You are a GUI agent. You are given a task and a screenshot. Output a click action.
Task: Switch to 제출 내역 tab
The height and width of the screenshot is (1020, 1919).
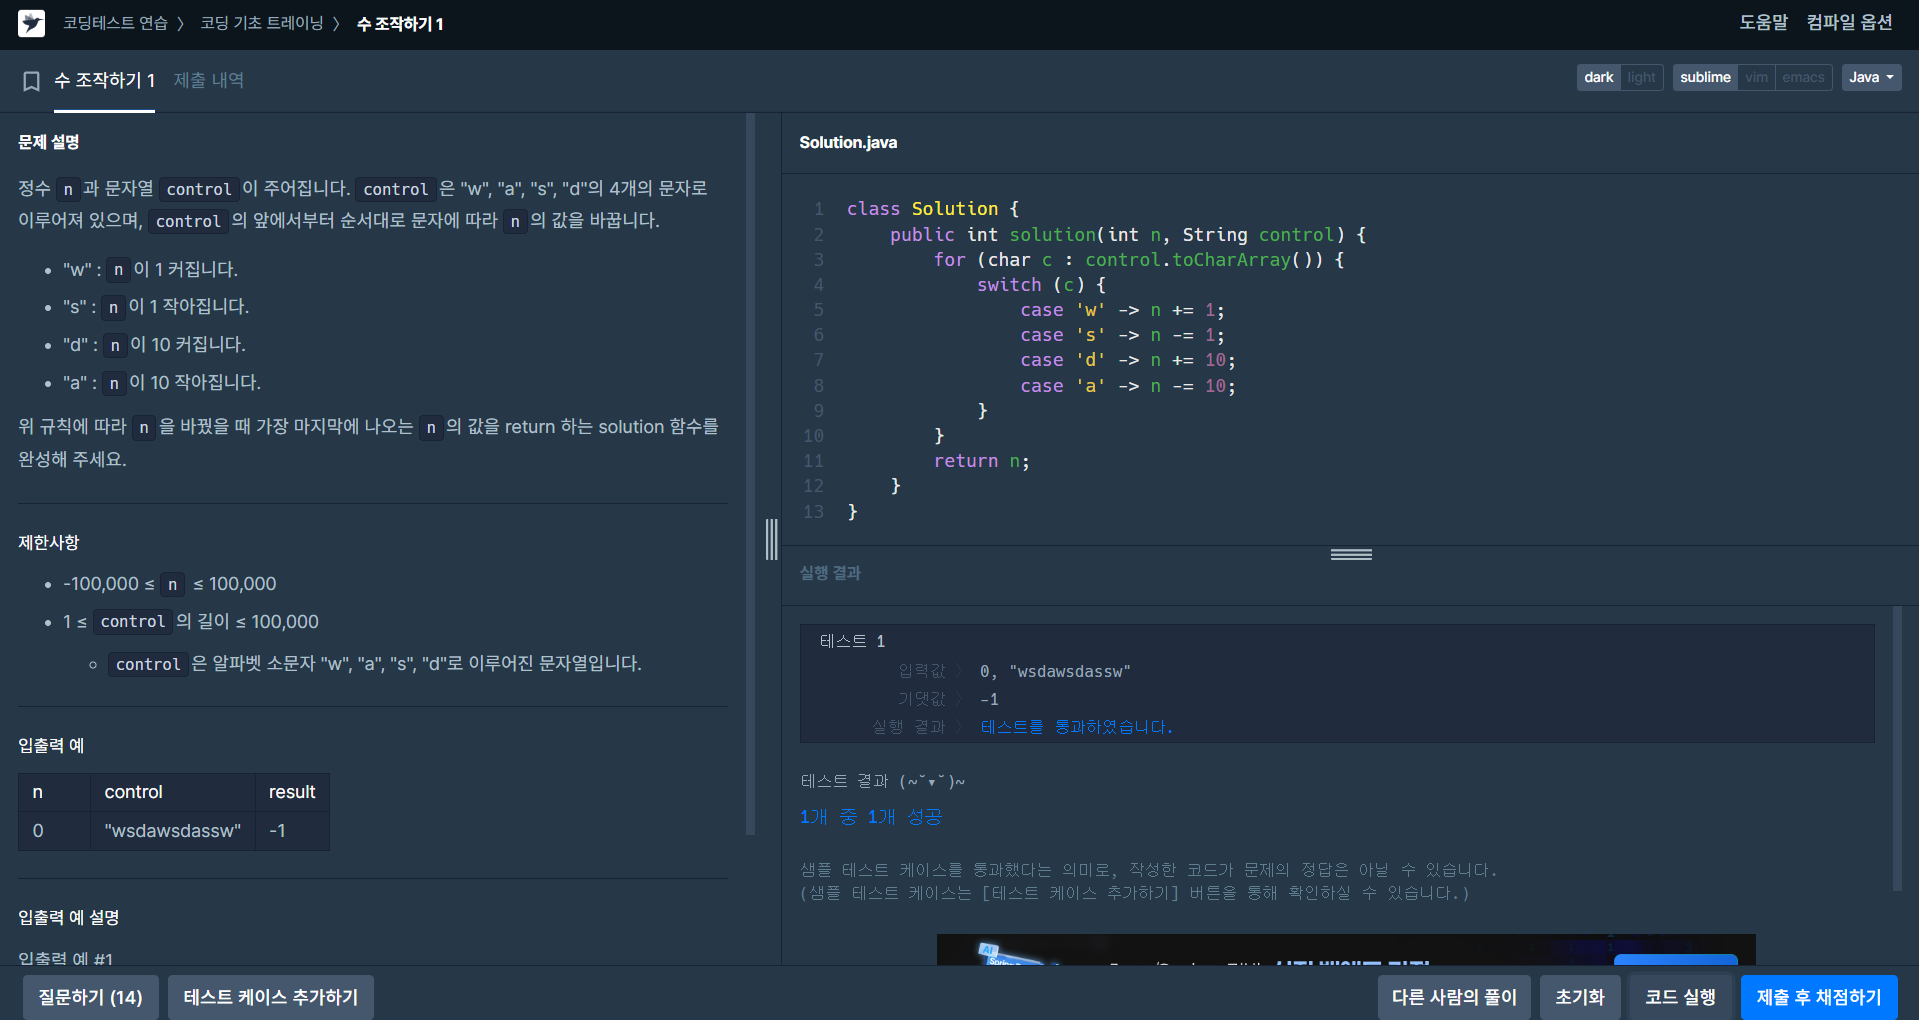pos(209,80)
